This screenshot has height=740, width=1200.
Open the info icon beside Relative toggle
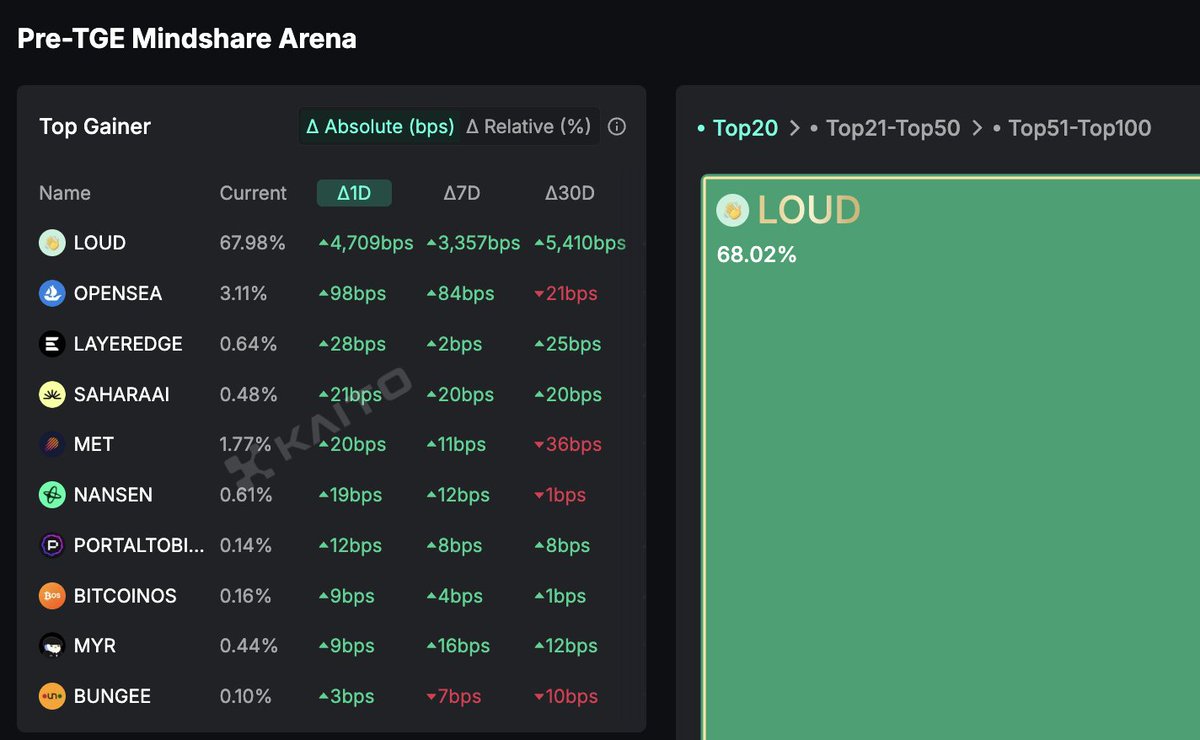click(617, 127)
